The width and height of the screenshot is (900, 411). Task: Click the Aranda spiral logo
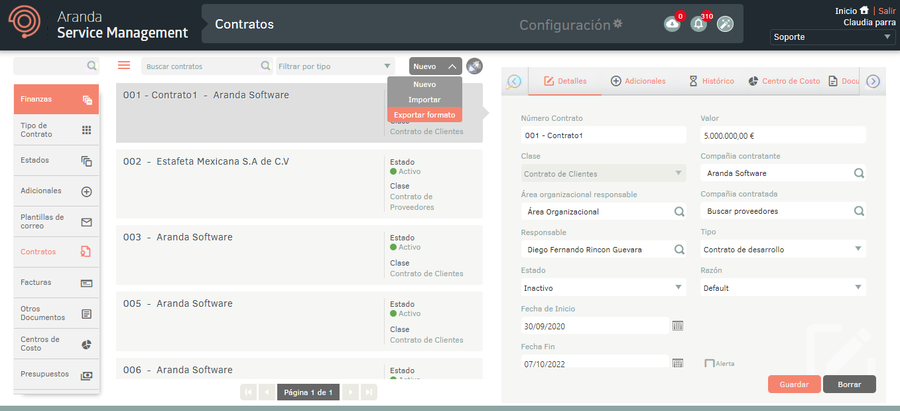pyautogui.click(x=26, y=22)
